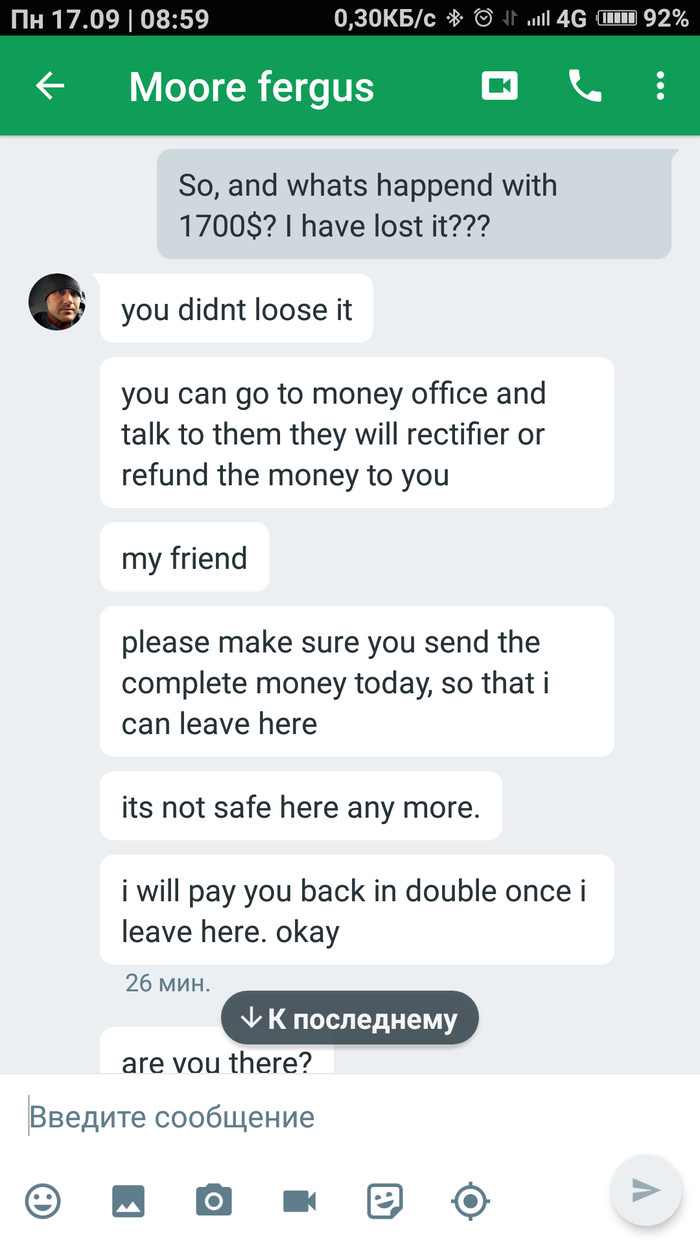
Task: Open the camera to take a photo
Action: click(x=213, y=1200)
